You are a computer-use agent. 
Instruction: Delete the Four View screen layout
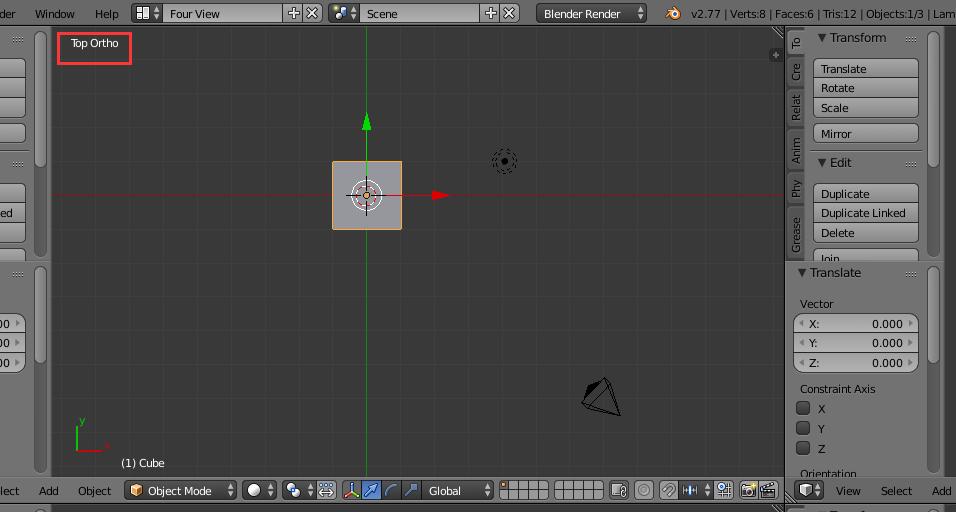pyautogui.click(x=312, y=13)
